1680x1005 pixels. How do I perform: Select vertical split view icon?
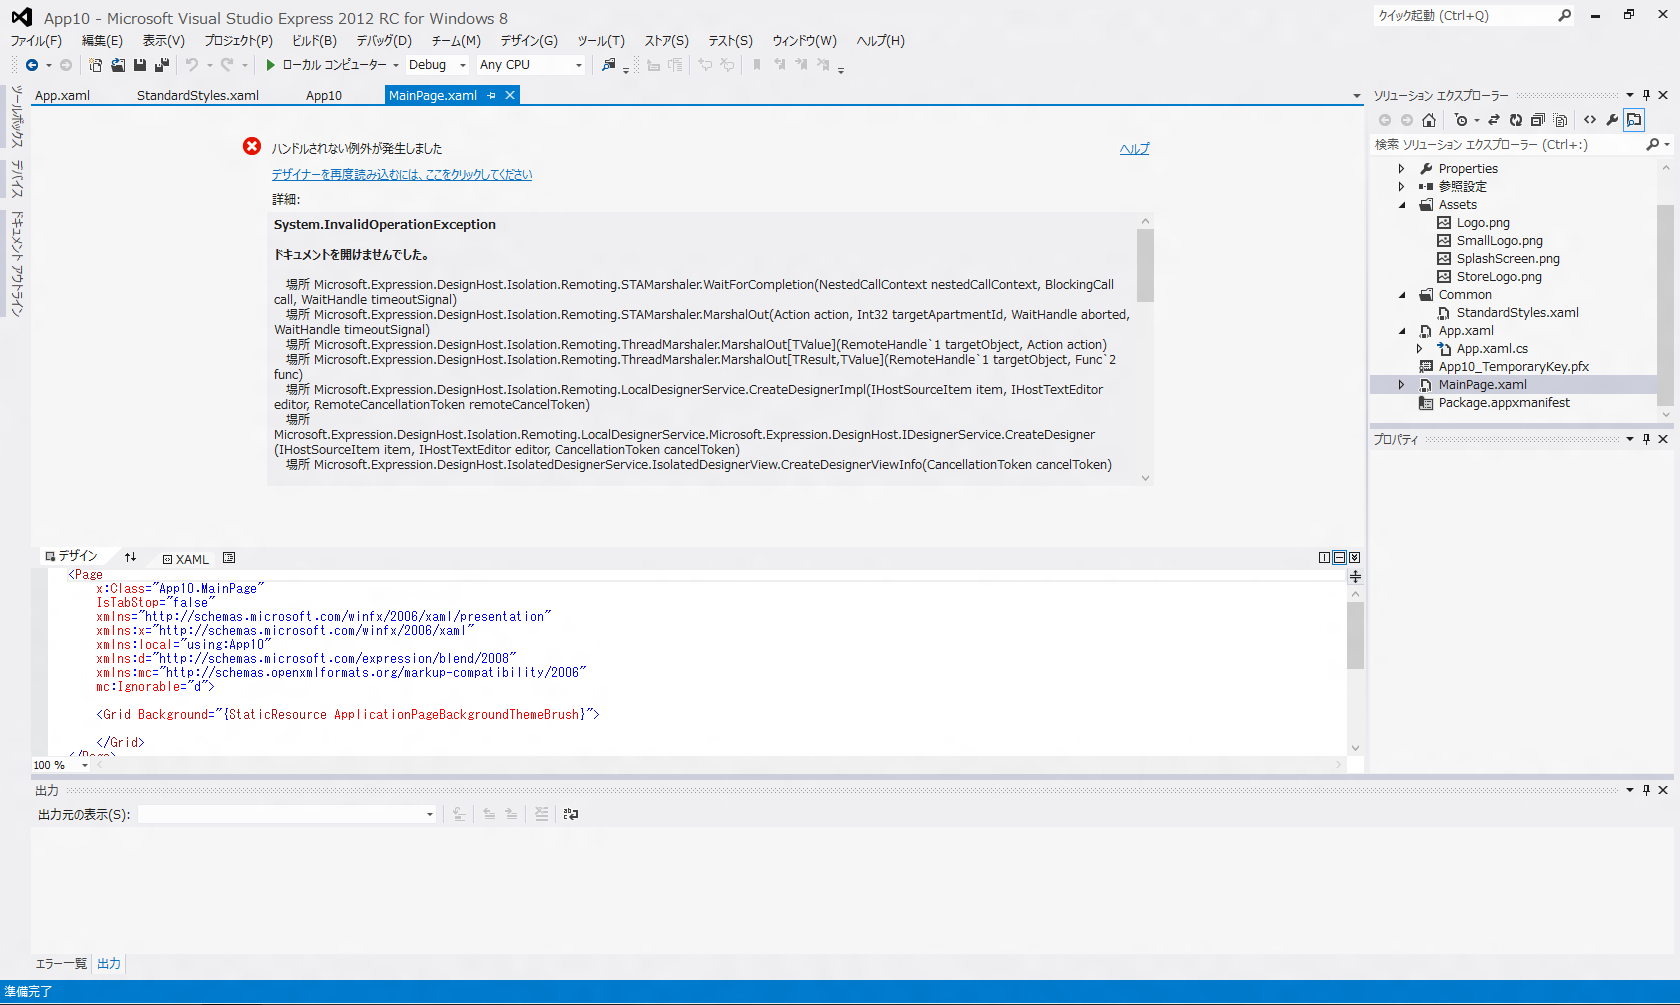click(x=1324, y=558)
